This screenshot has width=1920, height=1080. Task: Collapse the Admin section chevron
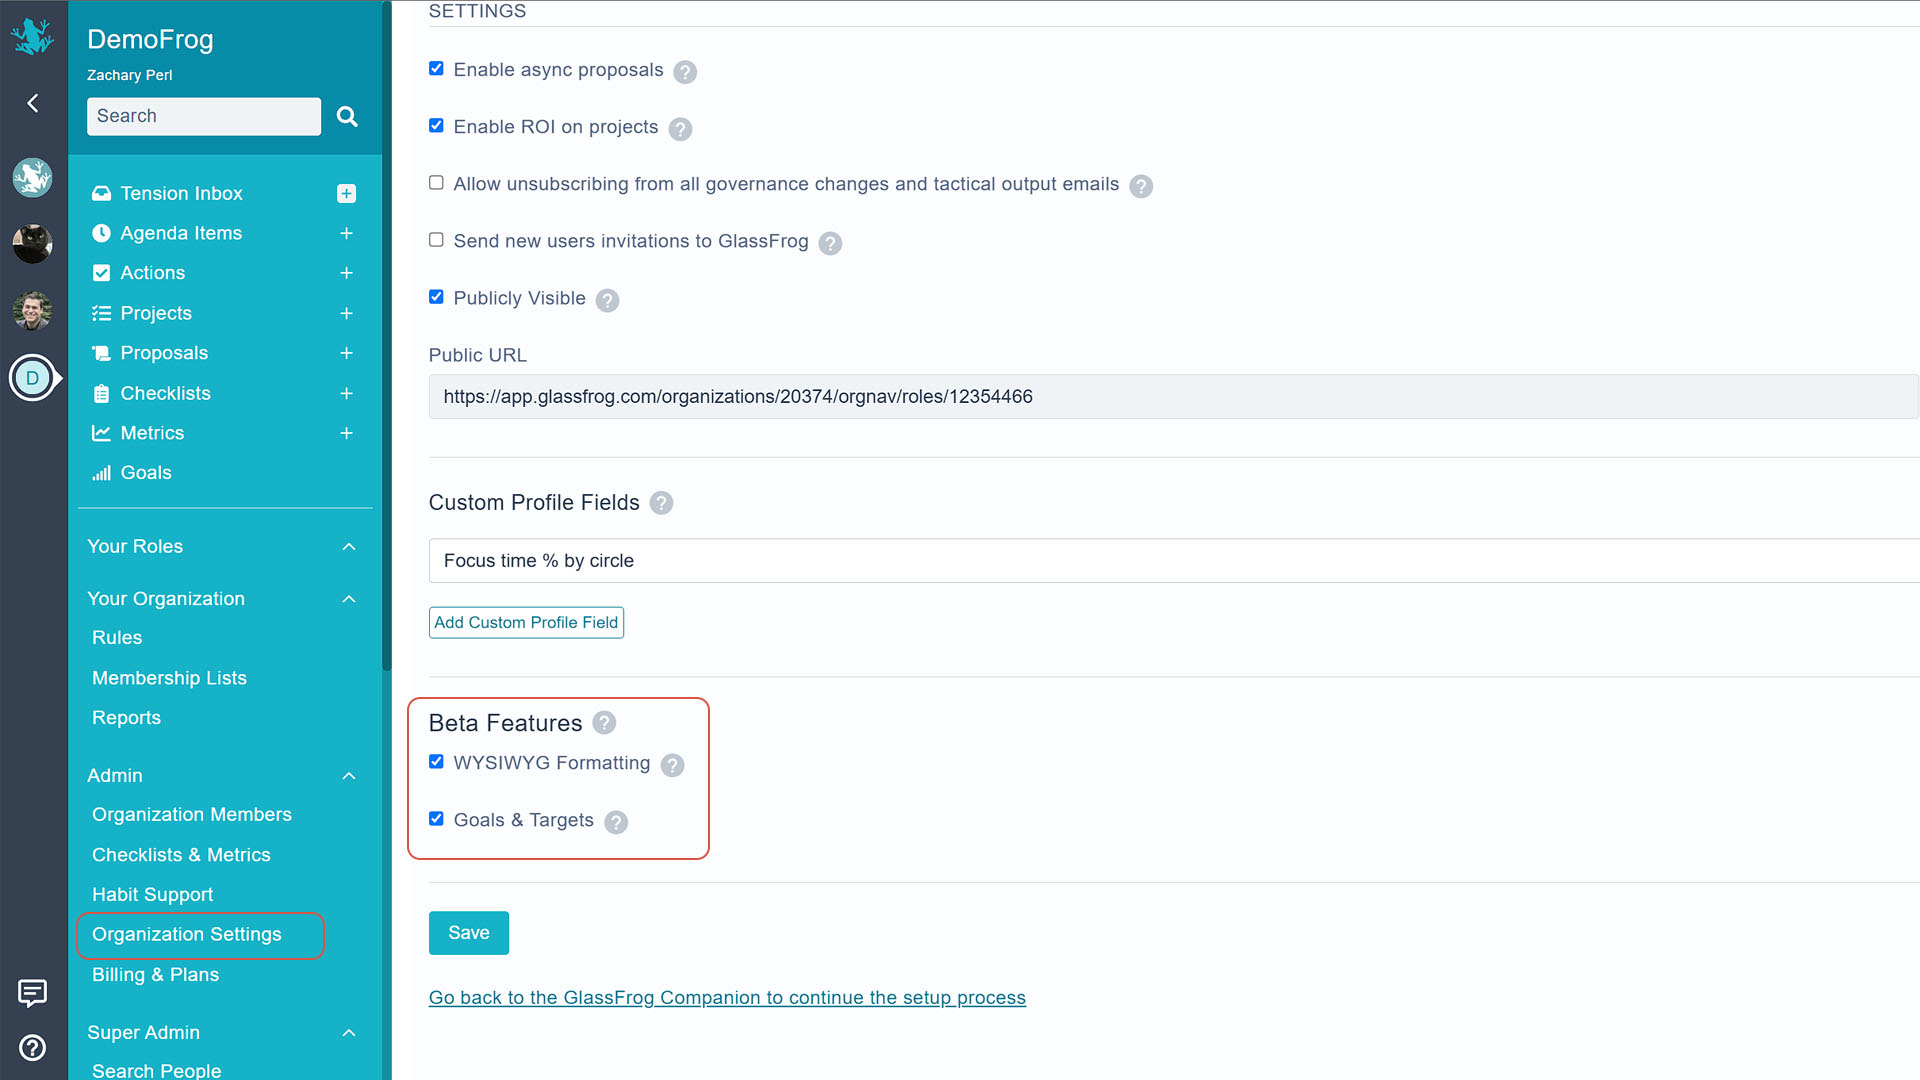349,776
